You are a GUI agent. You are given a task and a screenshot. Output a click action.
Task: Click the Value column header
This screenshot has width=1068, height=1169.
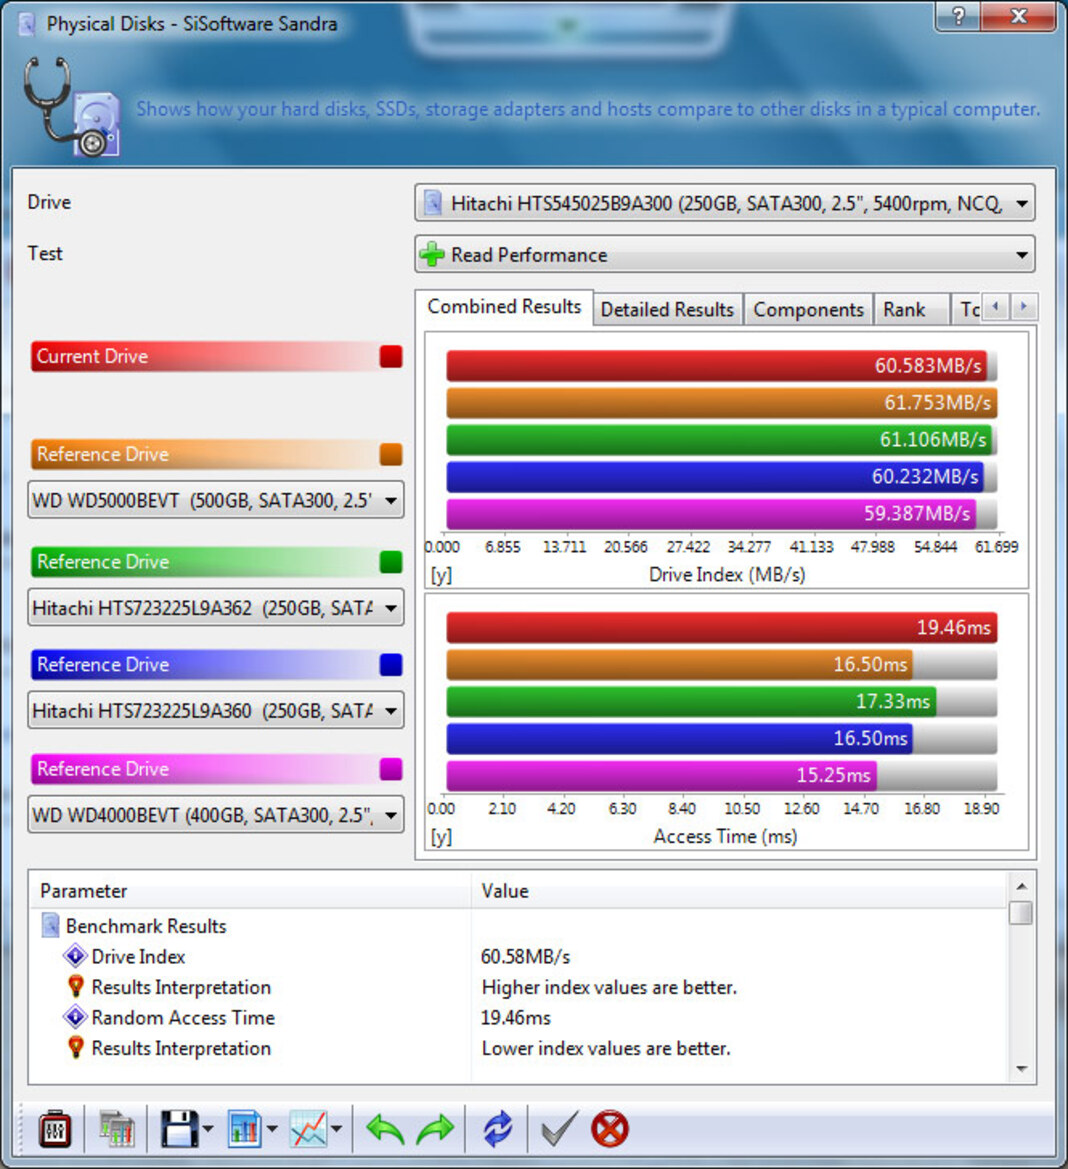[x=739, y=890]
